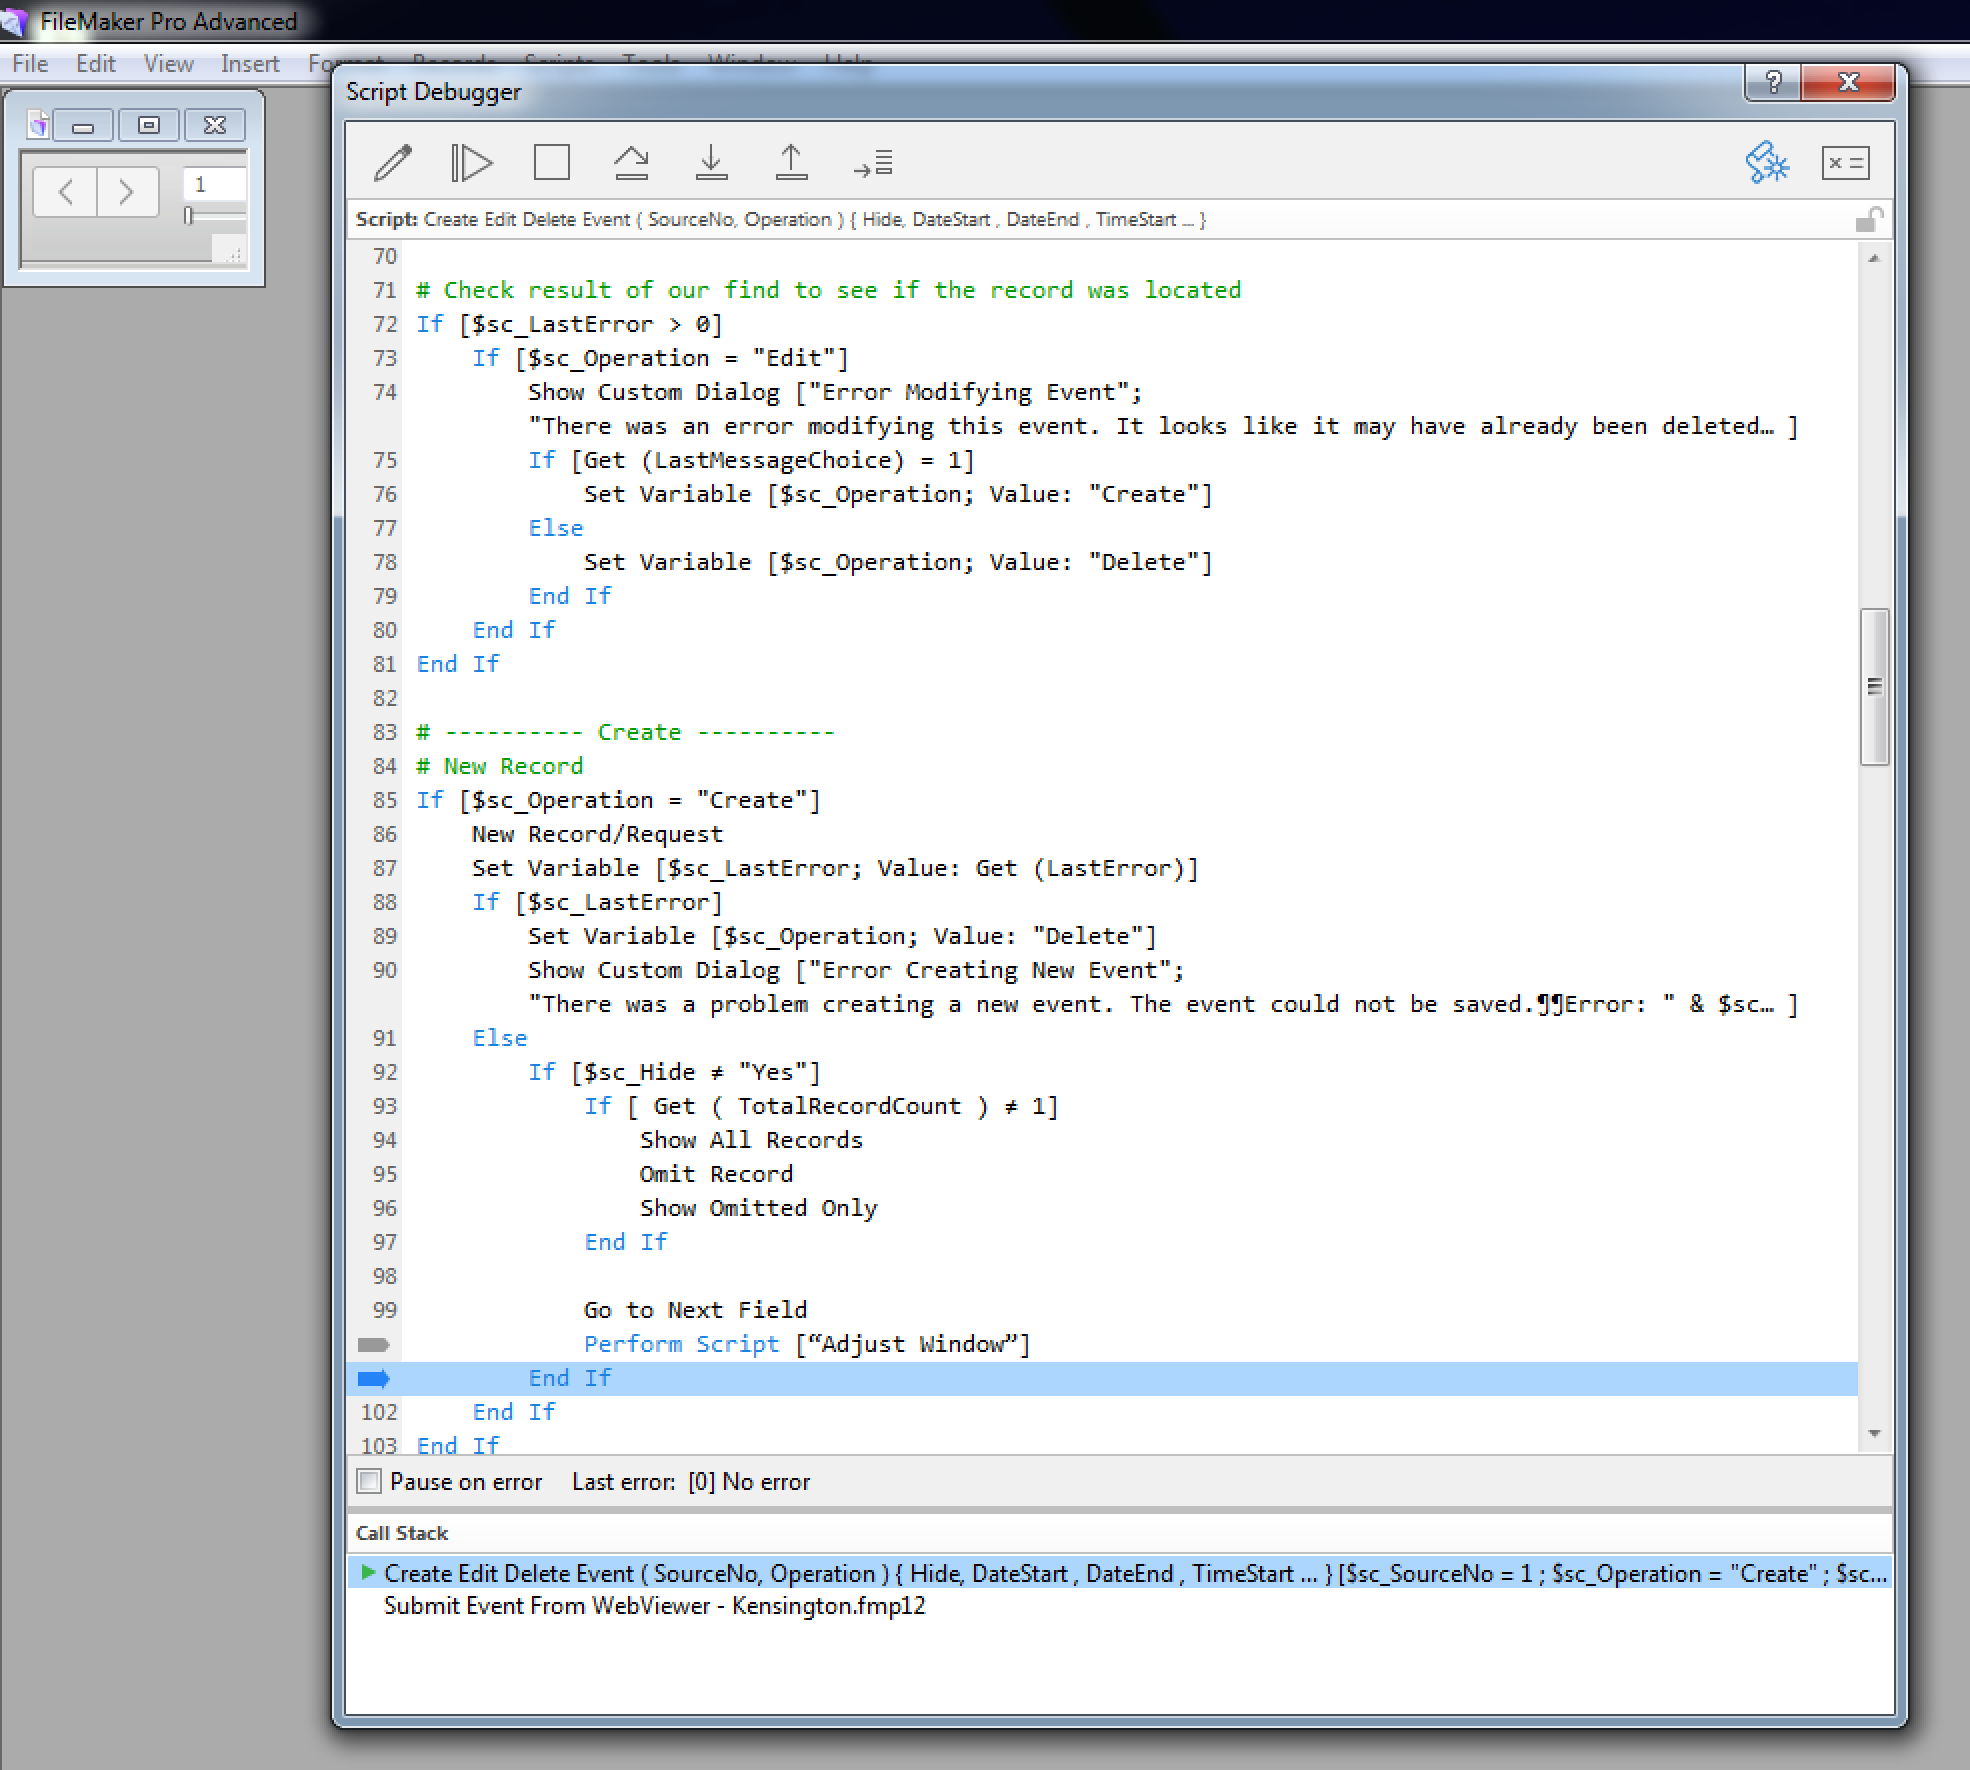1970x1770 pixels.
Task: Click the help question mark icon
Action: (x=1775, y=82)
